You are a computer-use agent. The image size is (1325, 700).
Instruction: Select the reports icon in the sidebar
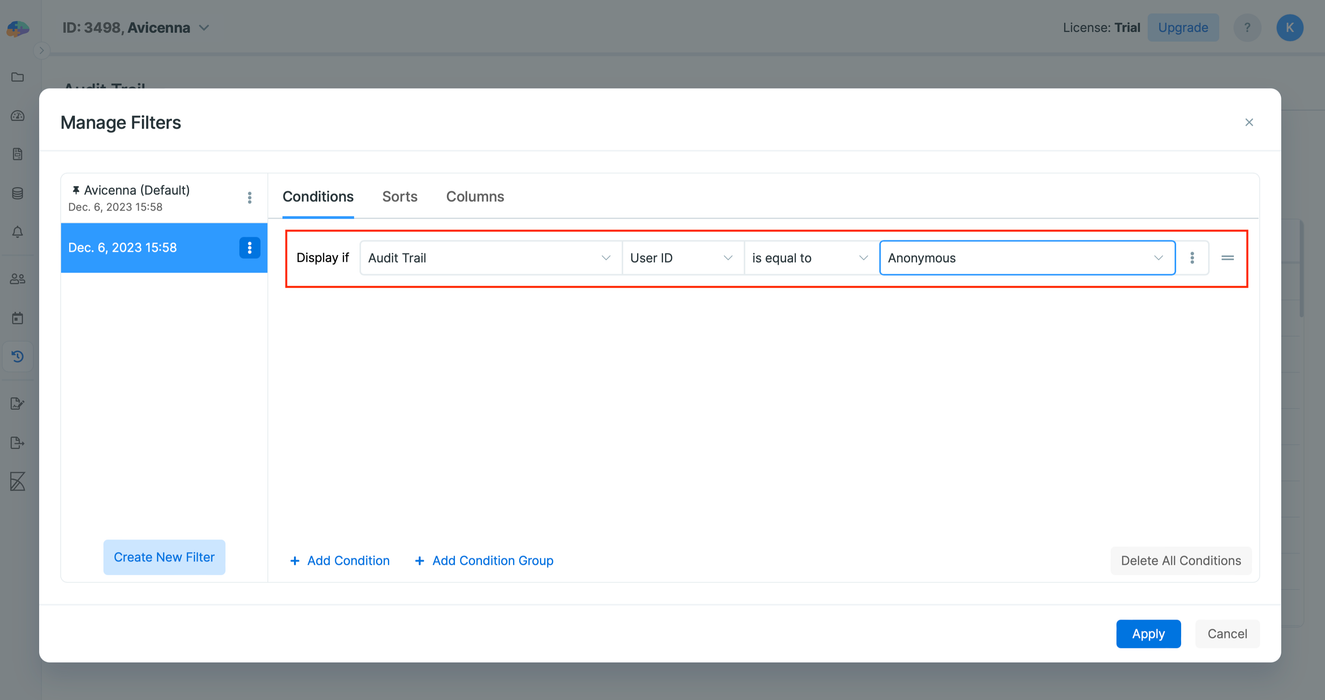click(17, 154)
